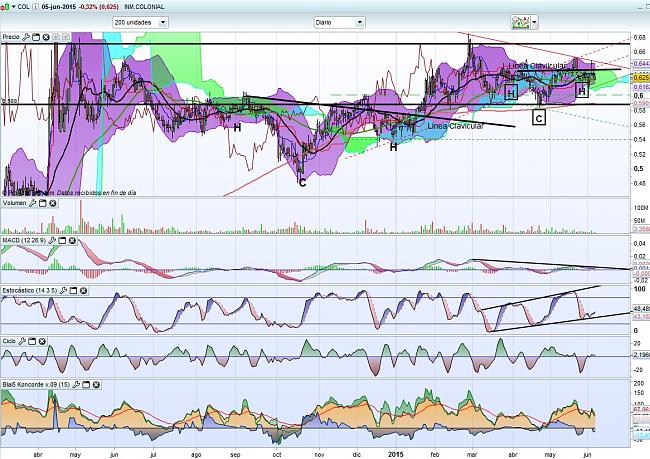Click the oct label on time axis
This screenshot has height=459, width=650.
click(x=277, y=454)
